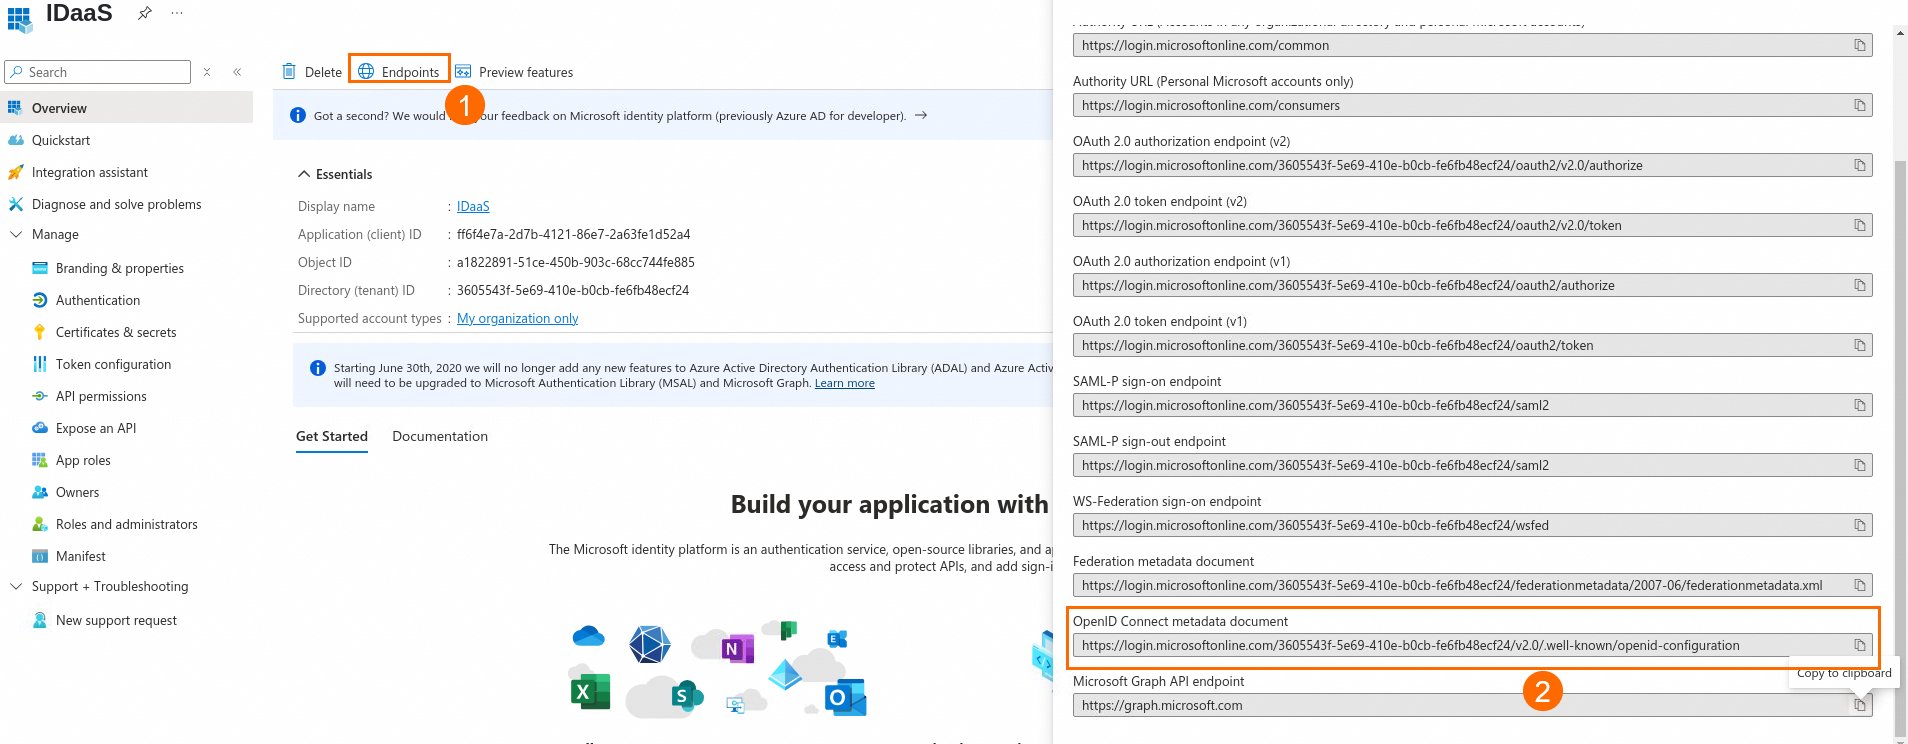Open App roles
The width and height of the screenshot is (1908, 744).
(x=83, y=460)
